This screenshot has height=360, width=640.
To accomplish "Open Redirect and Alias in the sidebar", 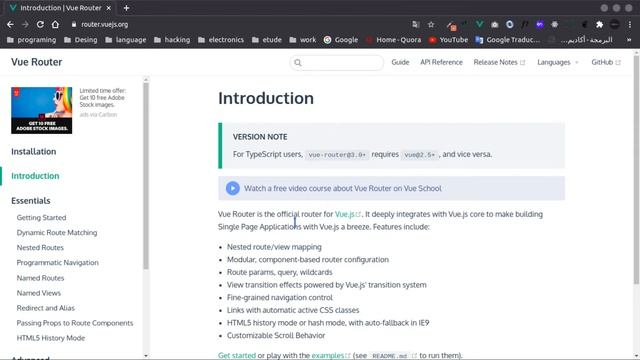I will [46, 308].
